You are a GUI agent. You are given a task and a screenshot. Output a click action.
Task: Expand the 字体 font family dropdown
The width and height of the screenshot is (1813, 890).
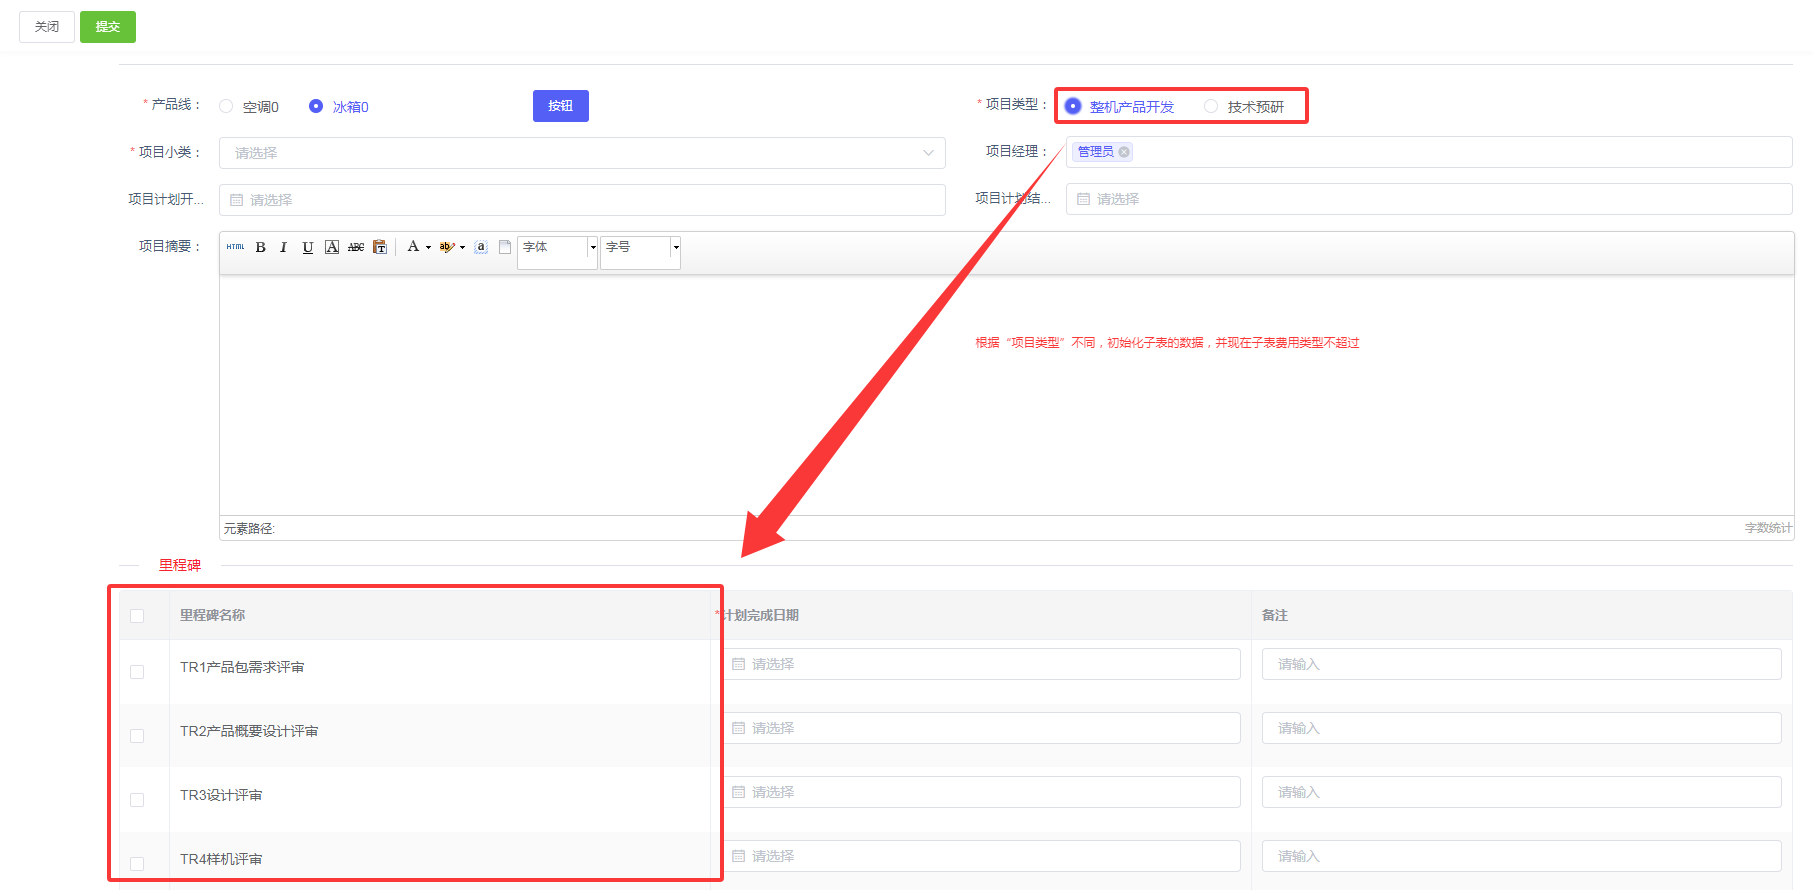tap(593, 247)
